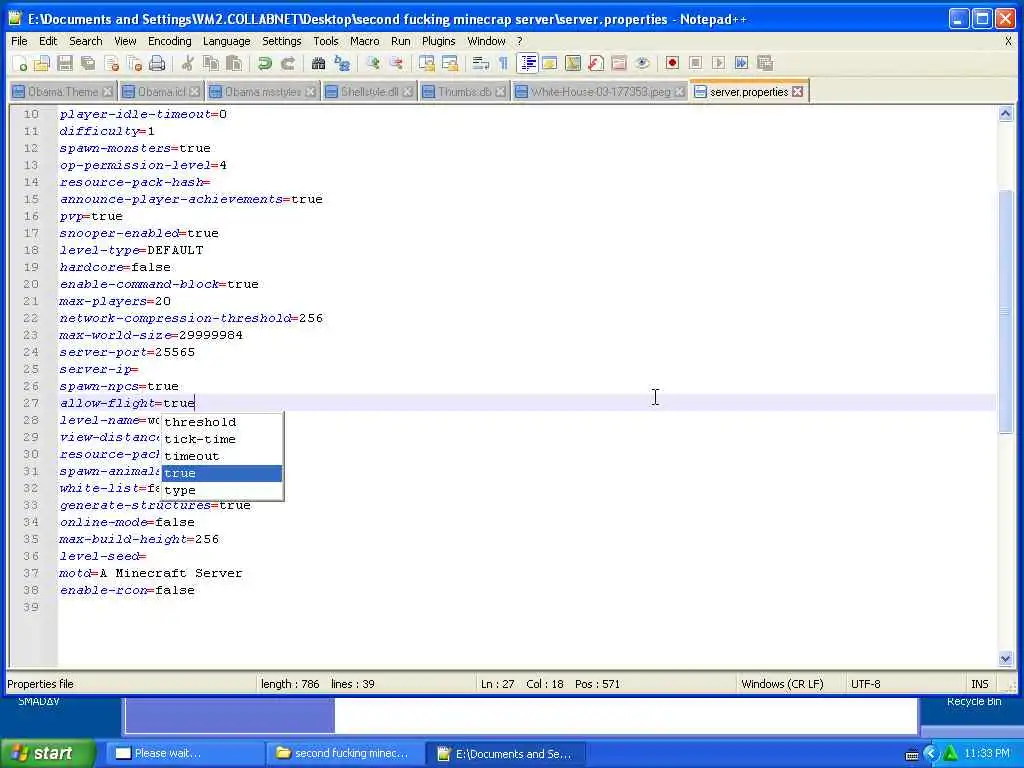The width and height of the screenshot is (1024, 768).
Task: Save the file using the Save icon
Action: coord(65,63)
